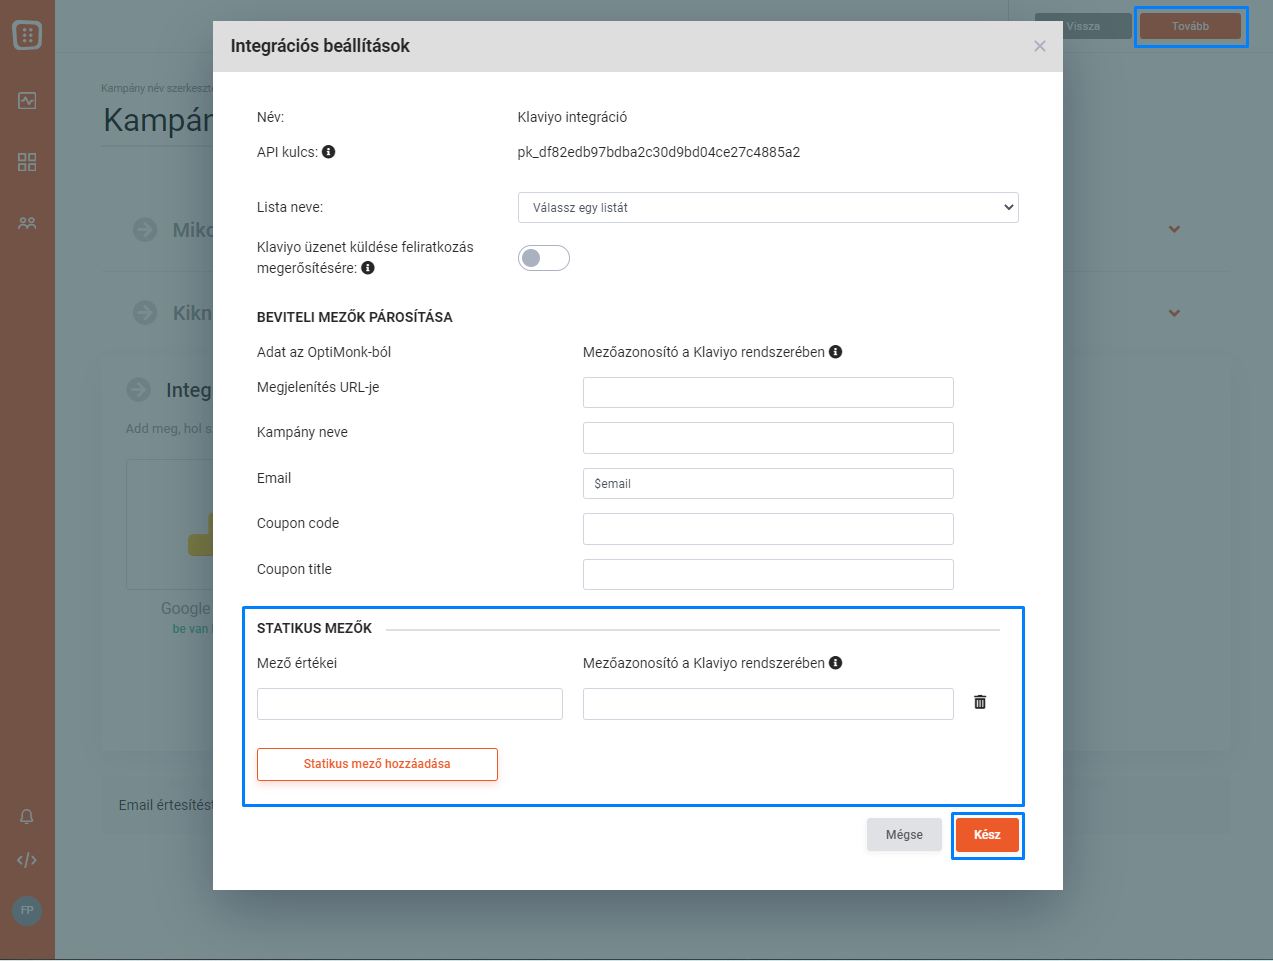Viewport: 1273px width, 961px height.
Task: Open the analytics chart icon in sidebar
Action: [x=27, y=101]
